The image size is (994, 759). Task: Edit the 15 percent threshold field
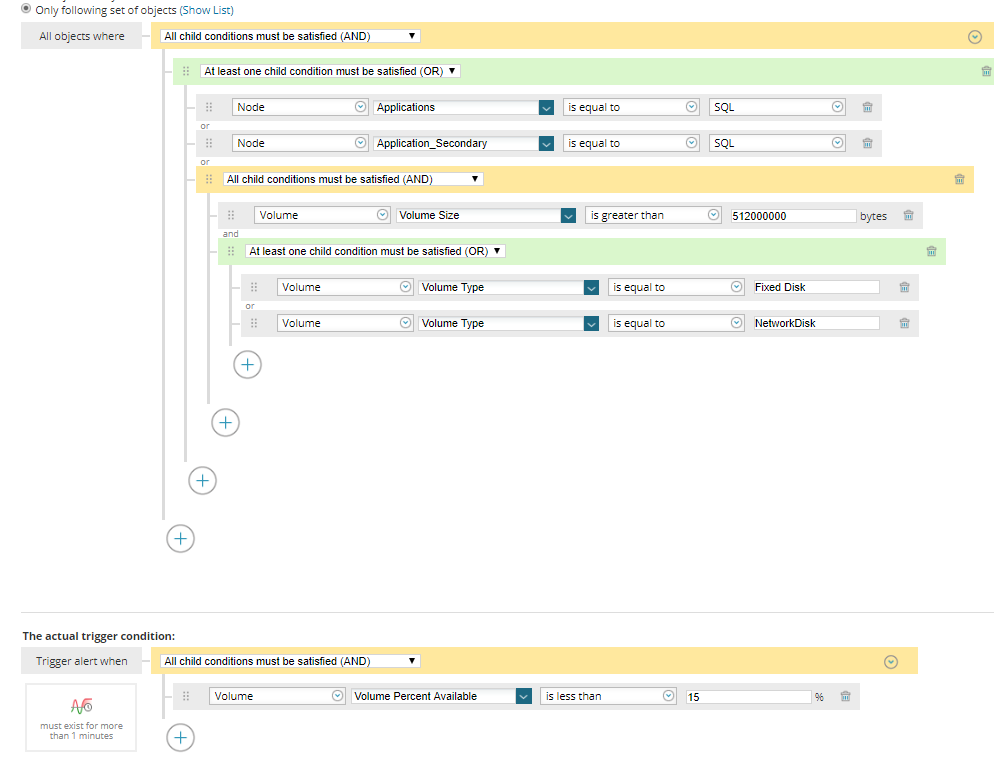[749, 697]
